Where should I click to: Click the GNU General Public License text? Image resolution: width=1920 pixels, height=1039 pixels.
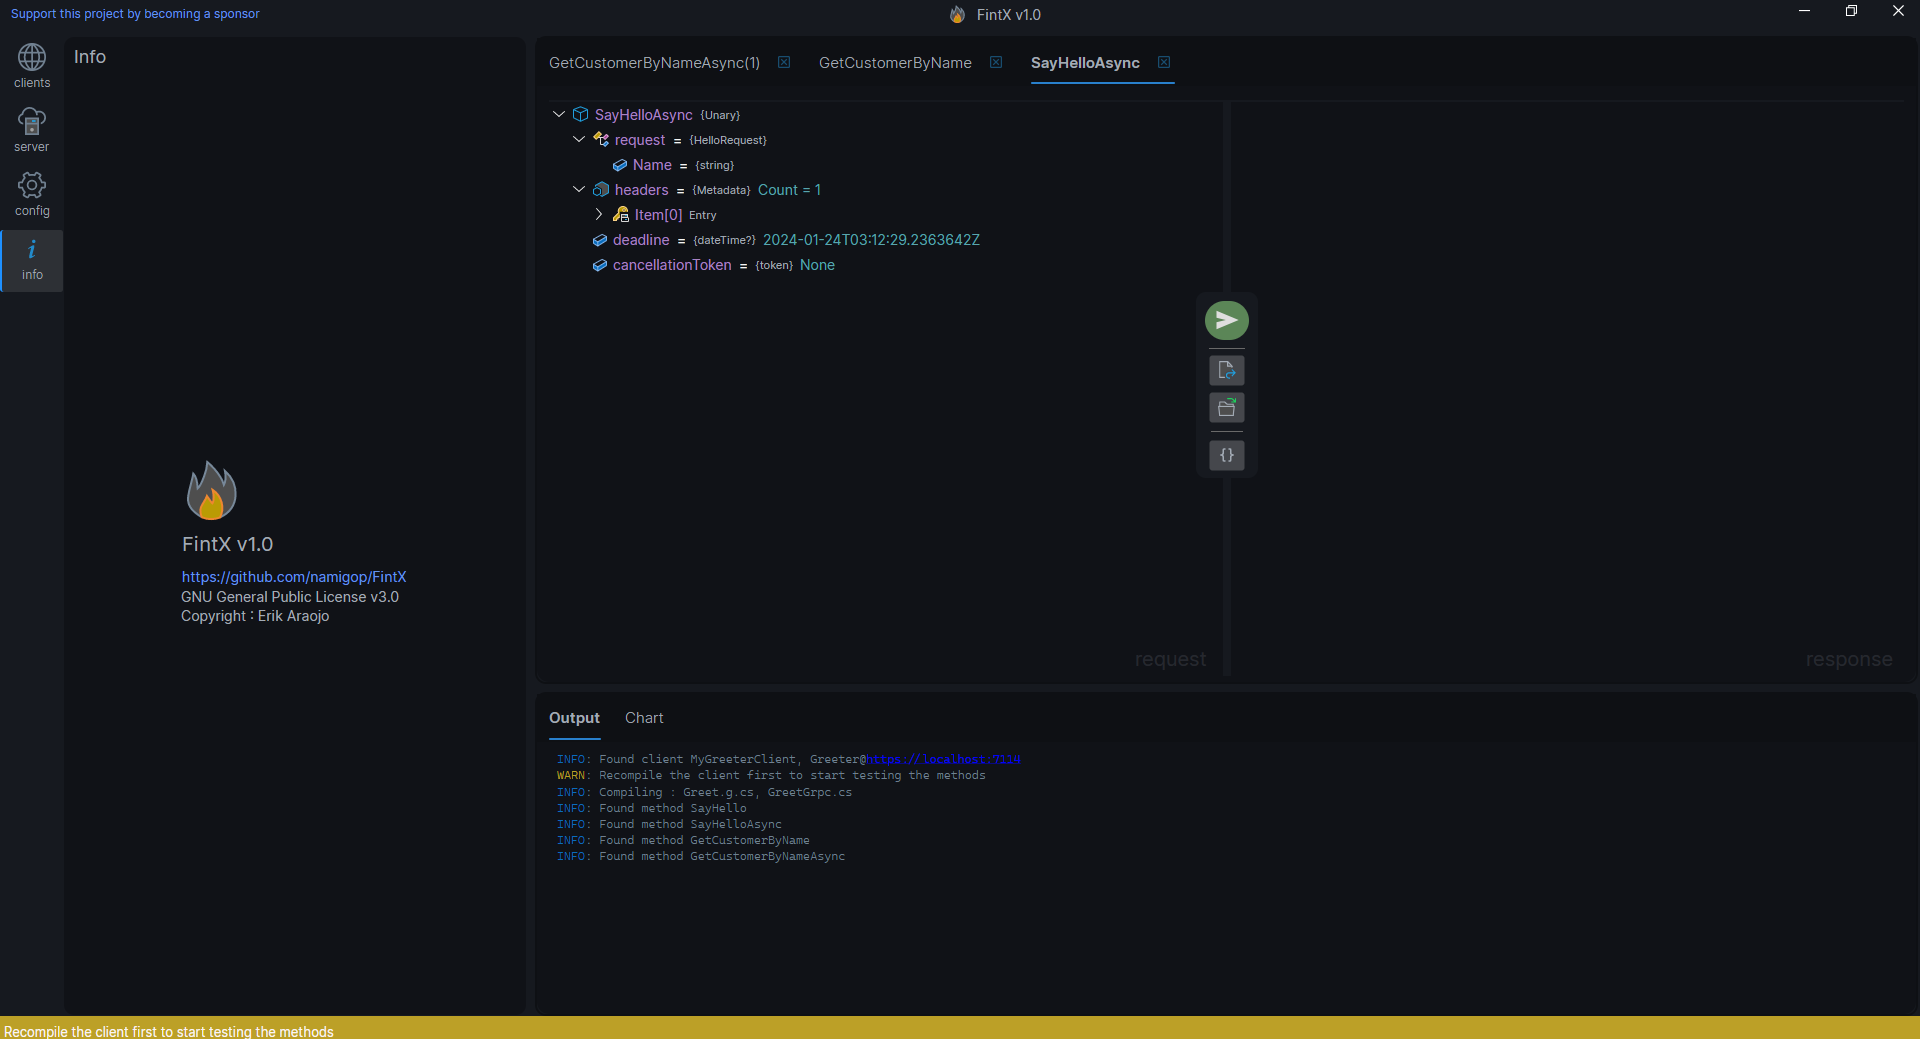coord(290,597)
